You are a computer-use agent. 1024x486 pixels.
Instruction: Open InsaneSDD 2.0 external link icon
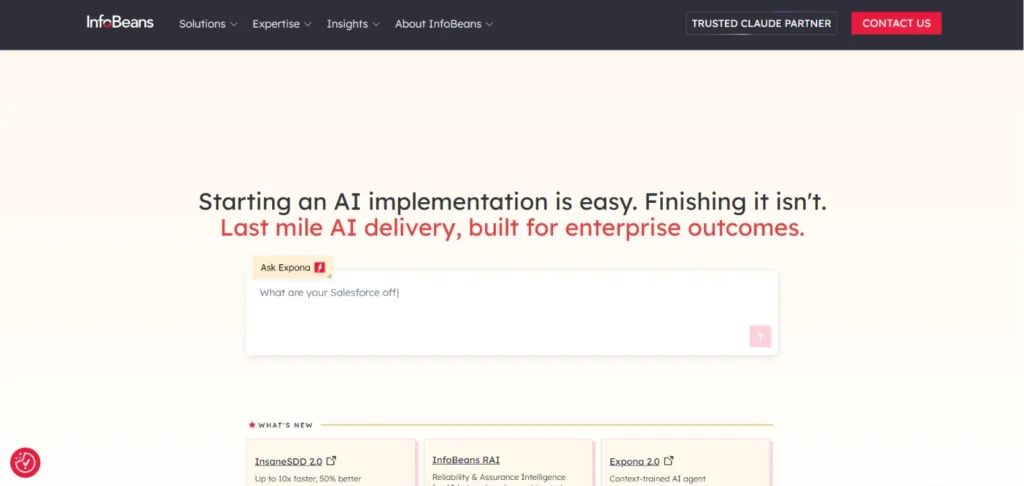click(x=331, y=461)
